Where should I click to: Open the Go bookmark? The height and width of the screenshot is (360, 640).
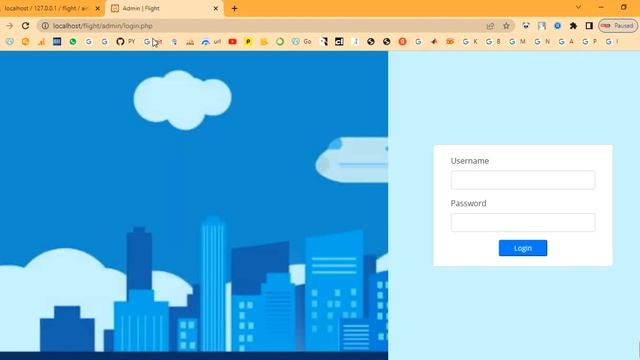coord(302,41)
